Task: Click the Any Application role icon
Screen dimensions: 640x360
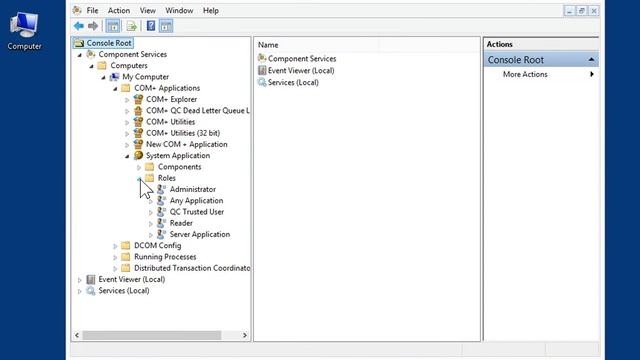Action: 162,200
